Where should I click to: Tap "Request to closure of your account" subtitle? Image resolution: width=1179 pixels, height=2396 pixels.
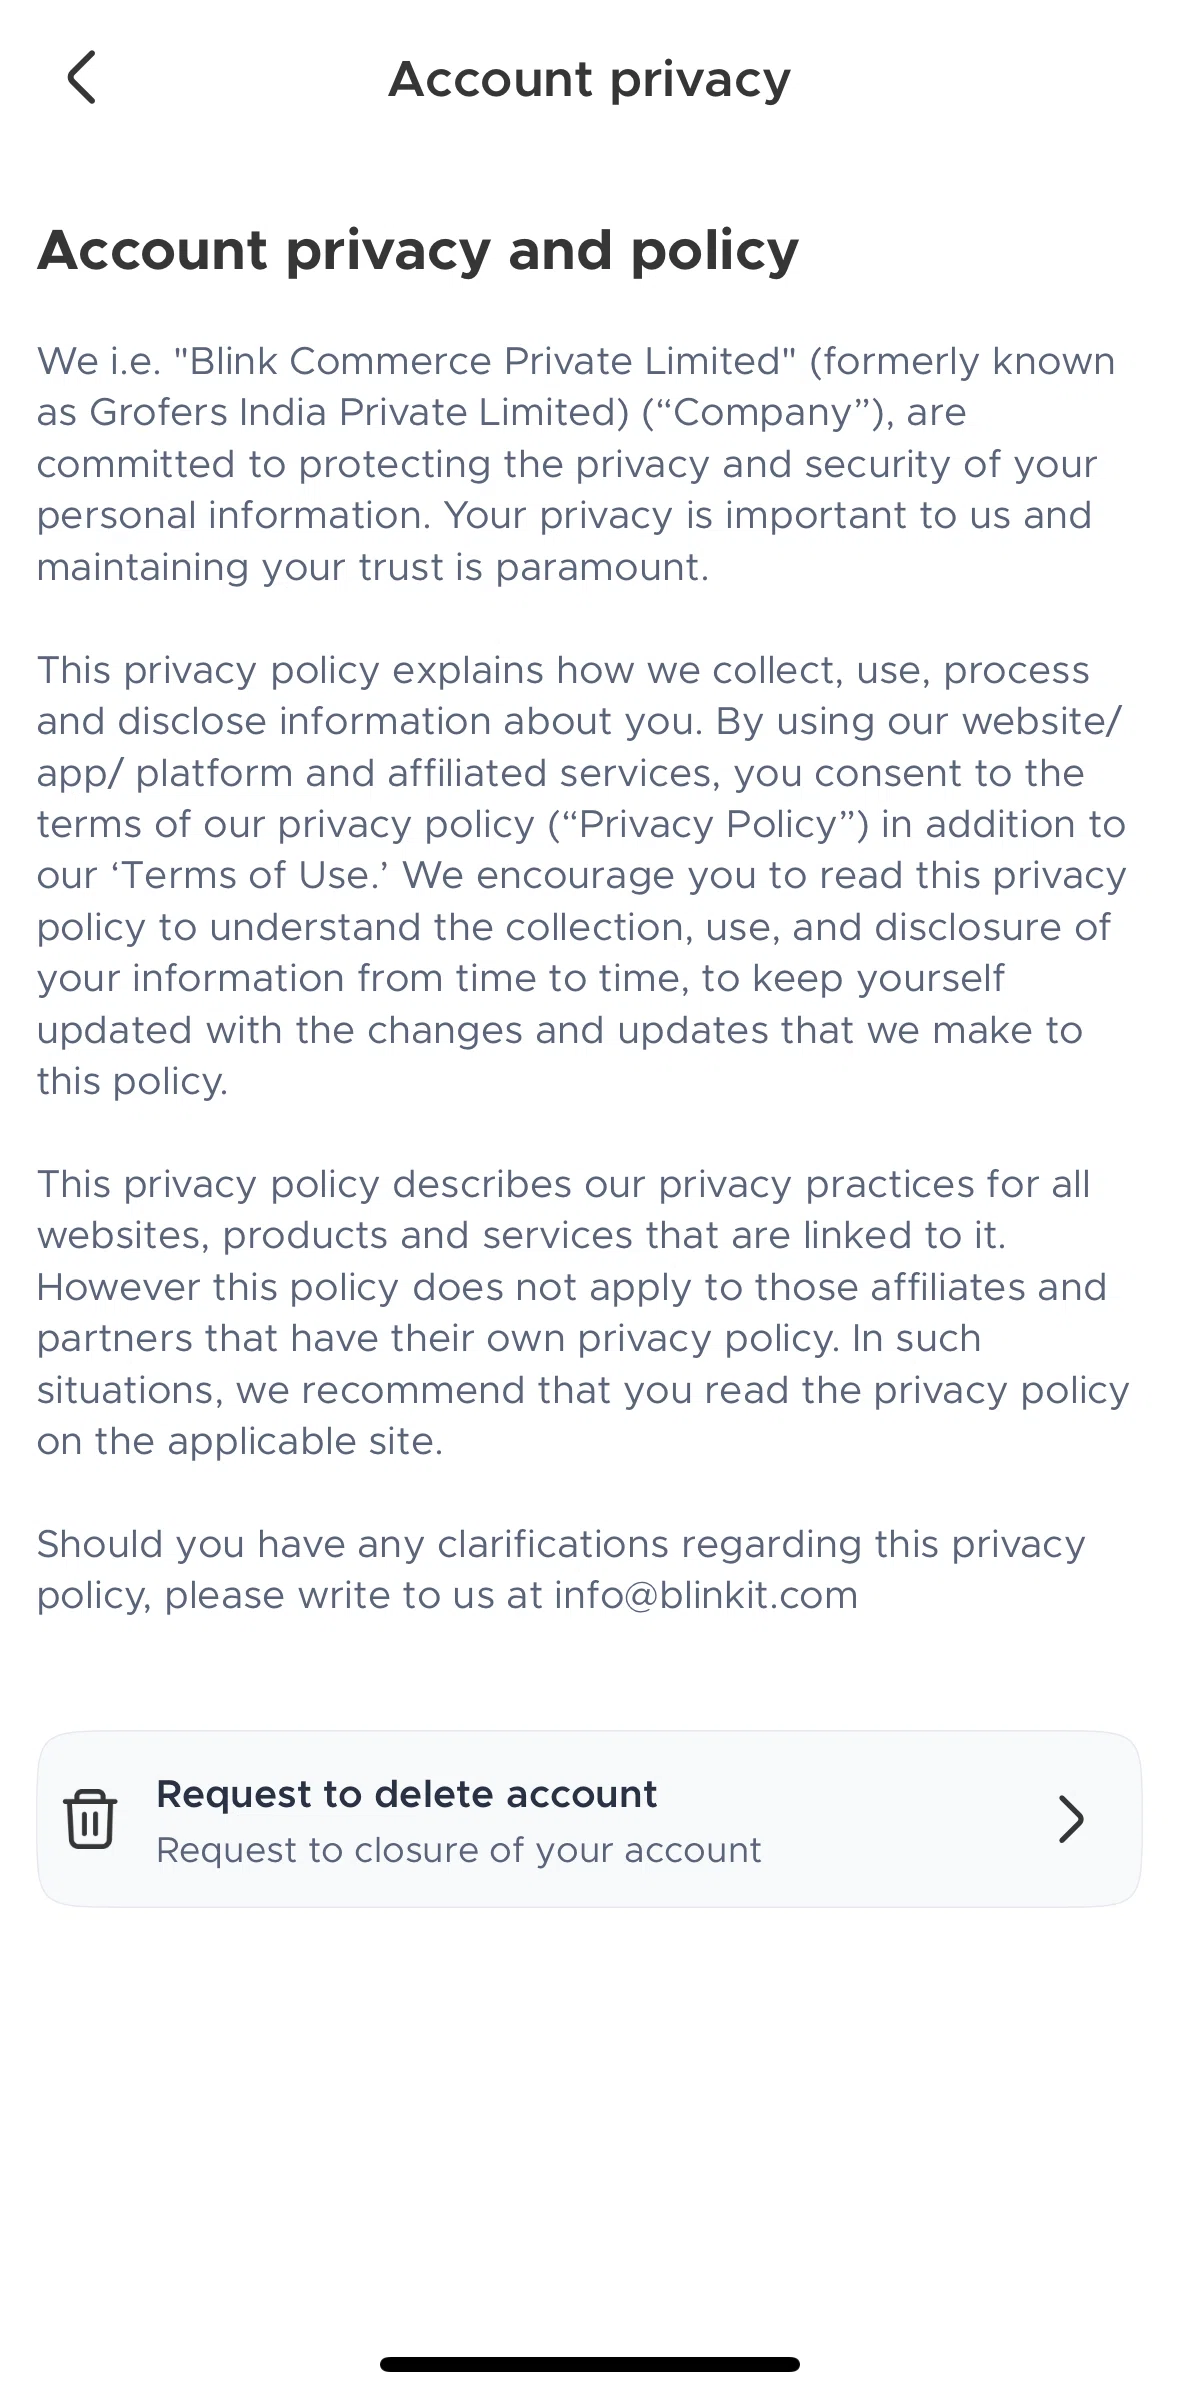[x=459, y=1850]
